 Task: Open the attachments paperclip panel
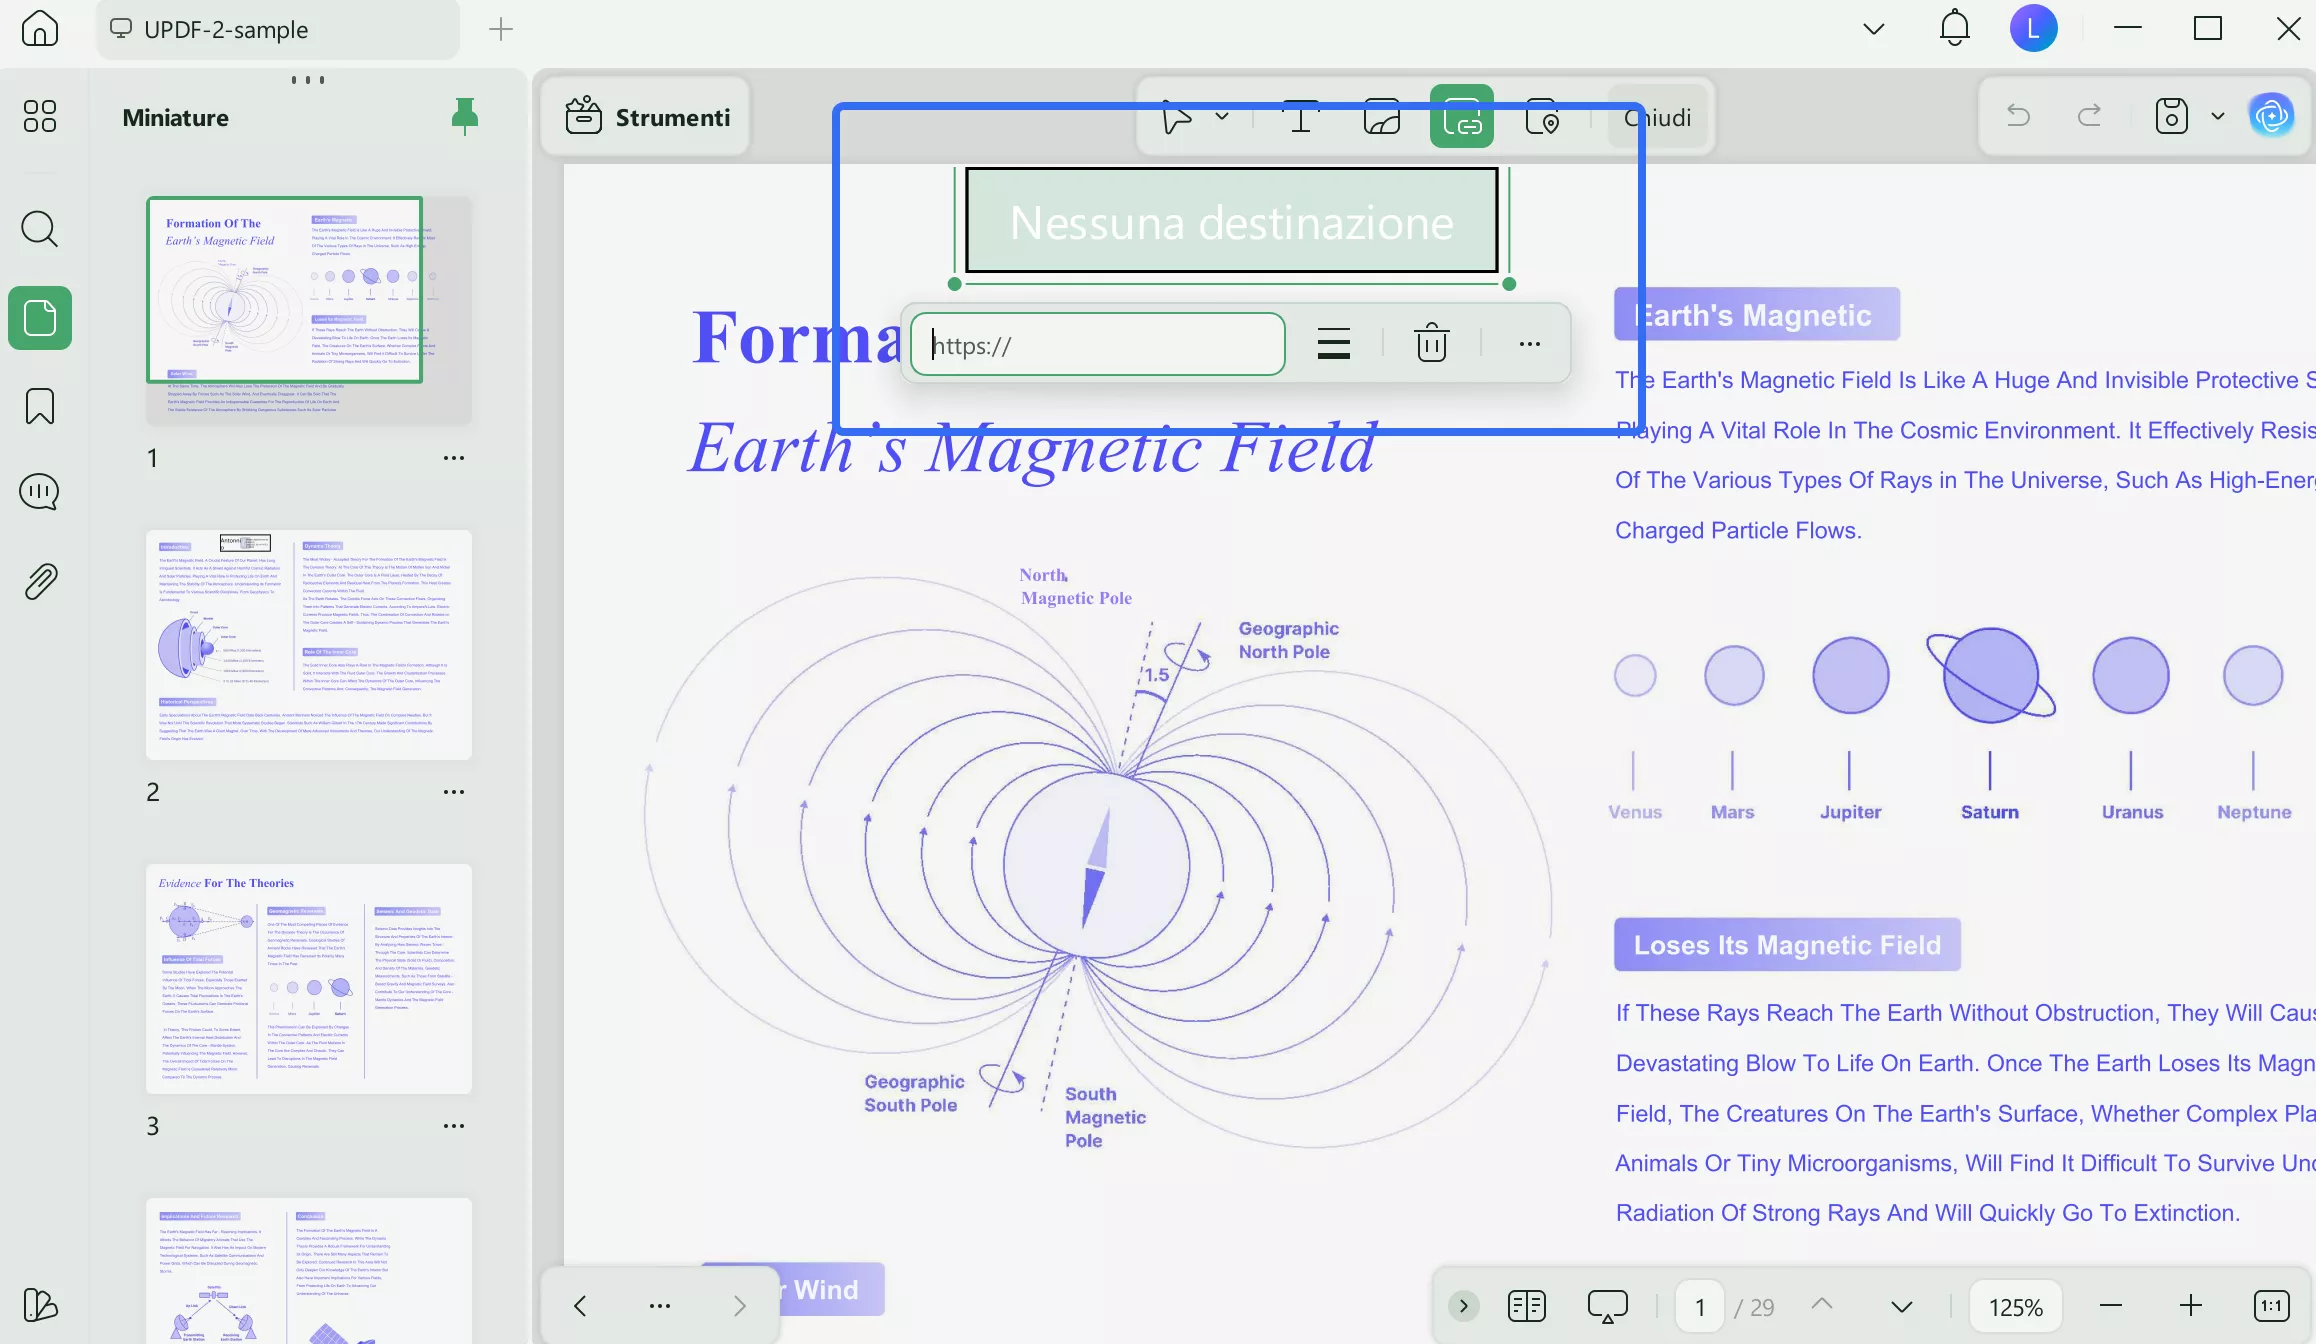tap(40, 581)
